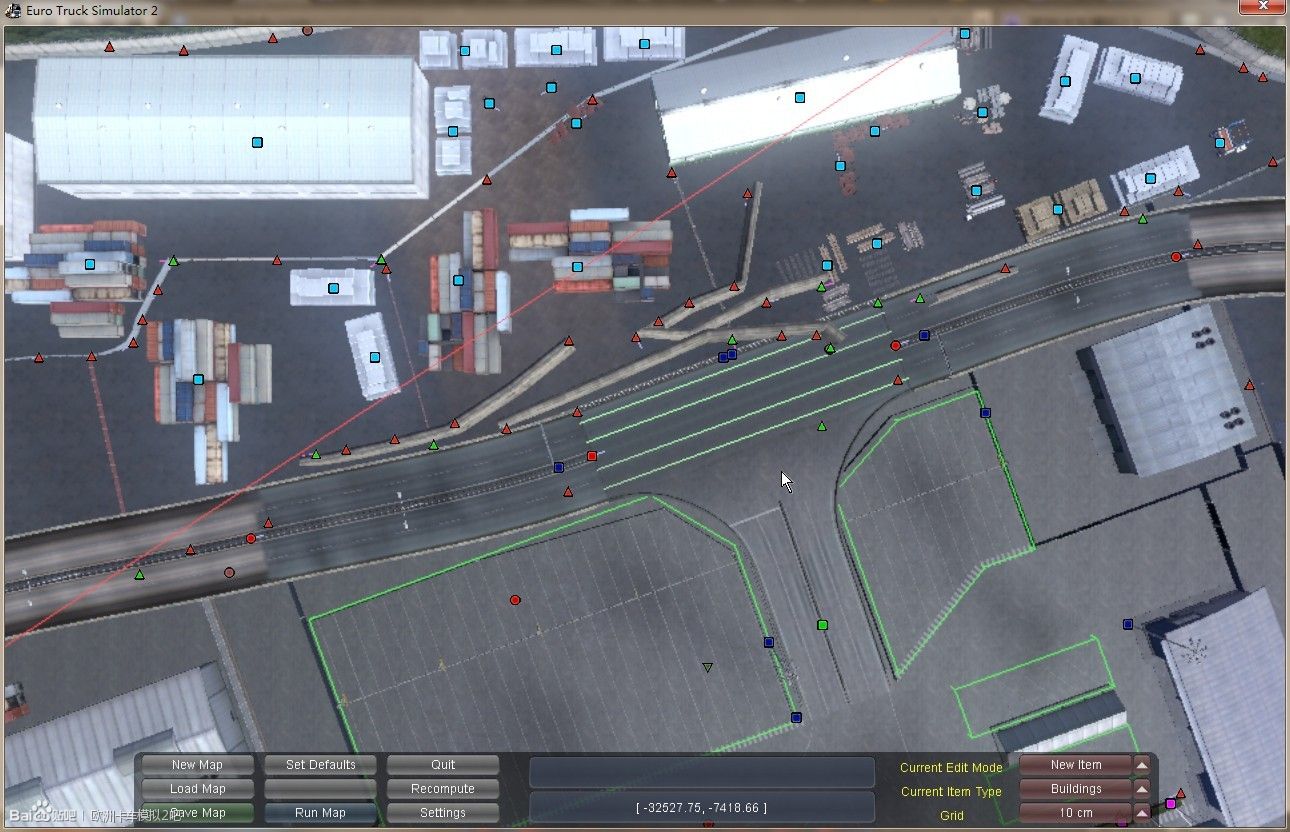Open the editor Settings
1290x832 pixels.
click(443, 813)
